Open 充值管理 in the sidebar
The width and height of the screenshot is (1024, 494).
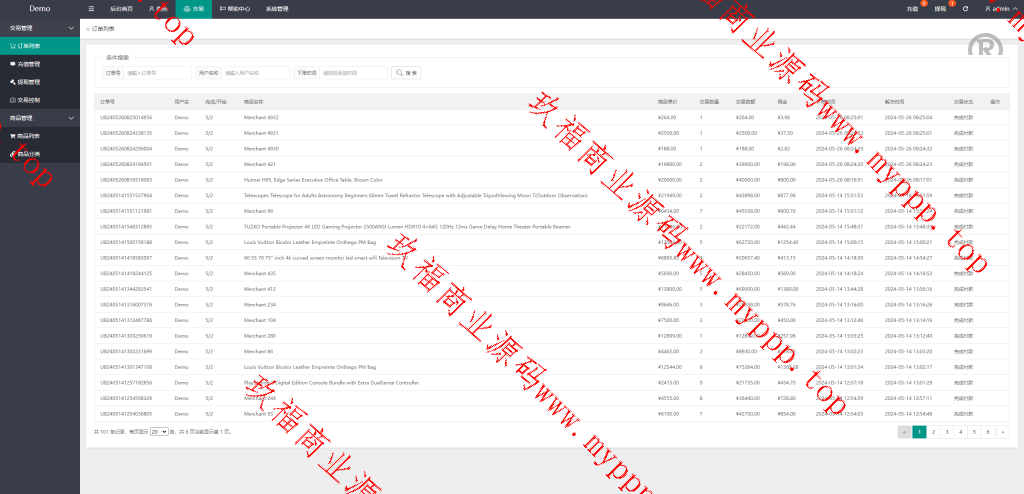click(29, 64)
